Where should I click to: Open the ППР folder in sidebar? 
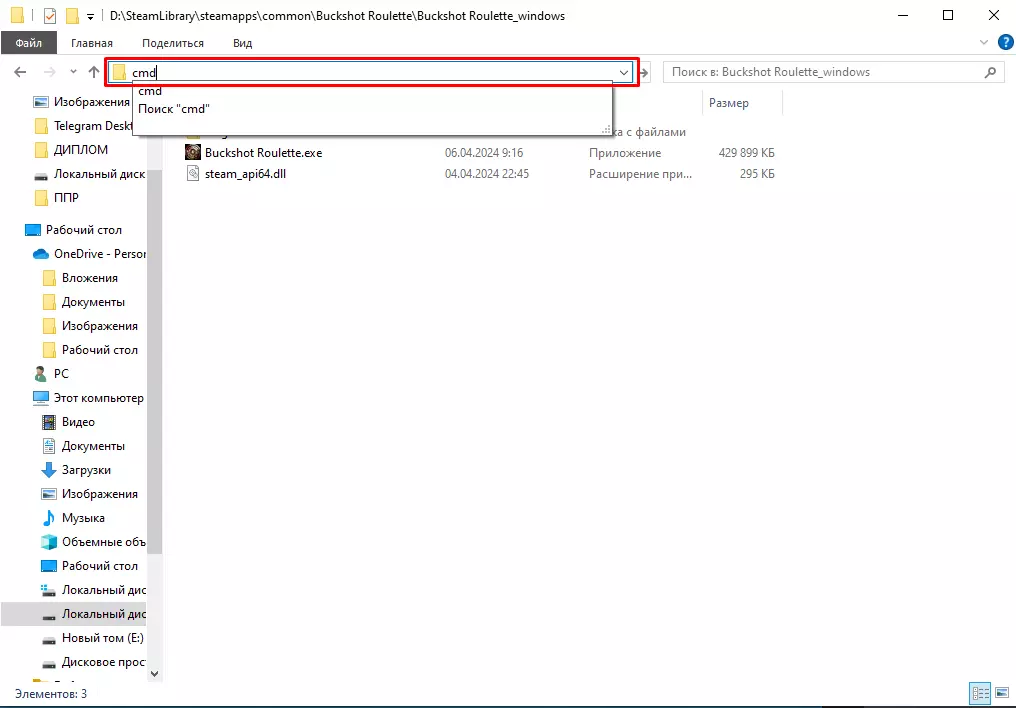pyautogui.click(x=66, y=198)
